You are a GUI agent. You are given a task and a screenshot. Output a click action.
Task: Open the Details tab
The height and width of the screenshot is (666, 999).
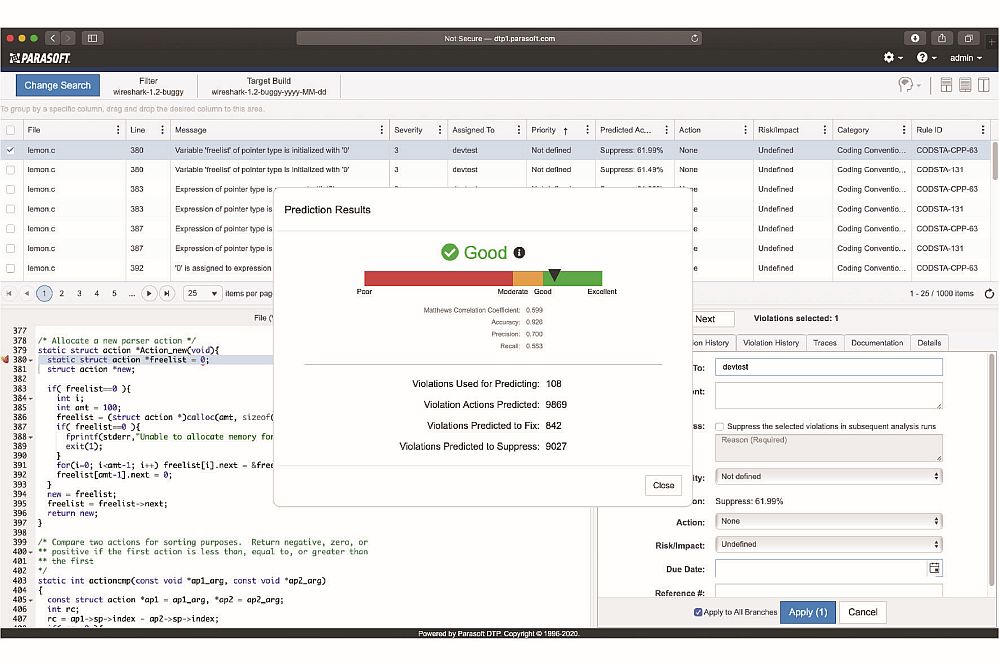tap(929, 343)
